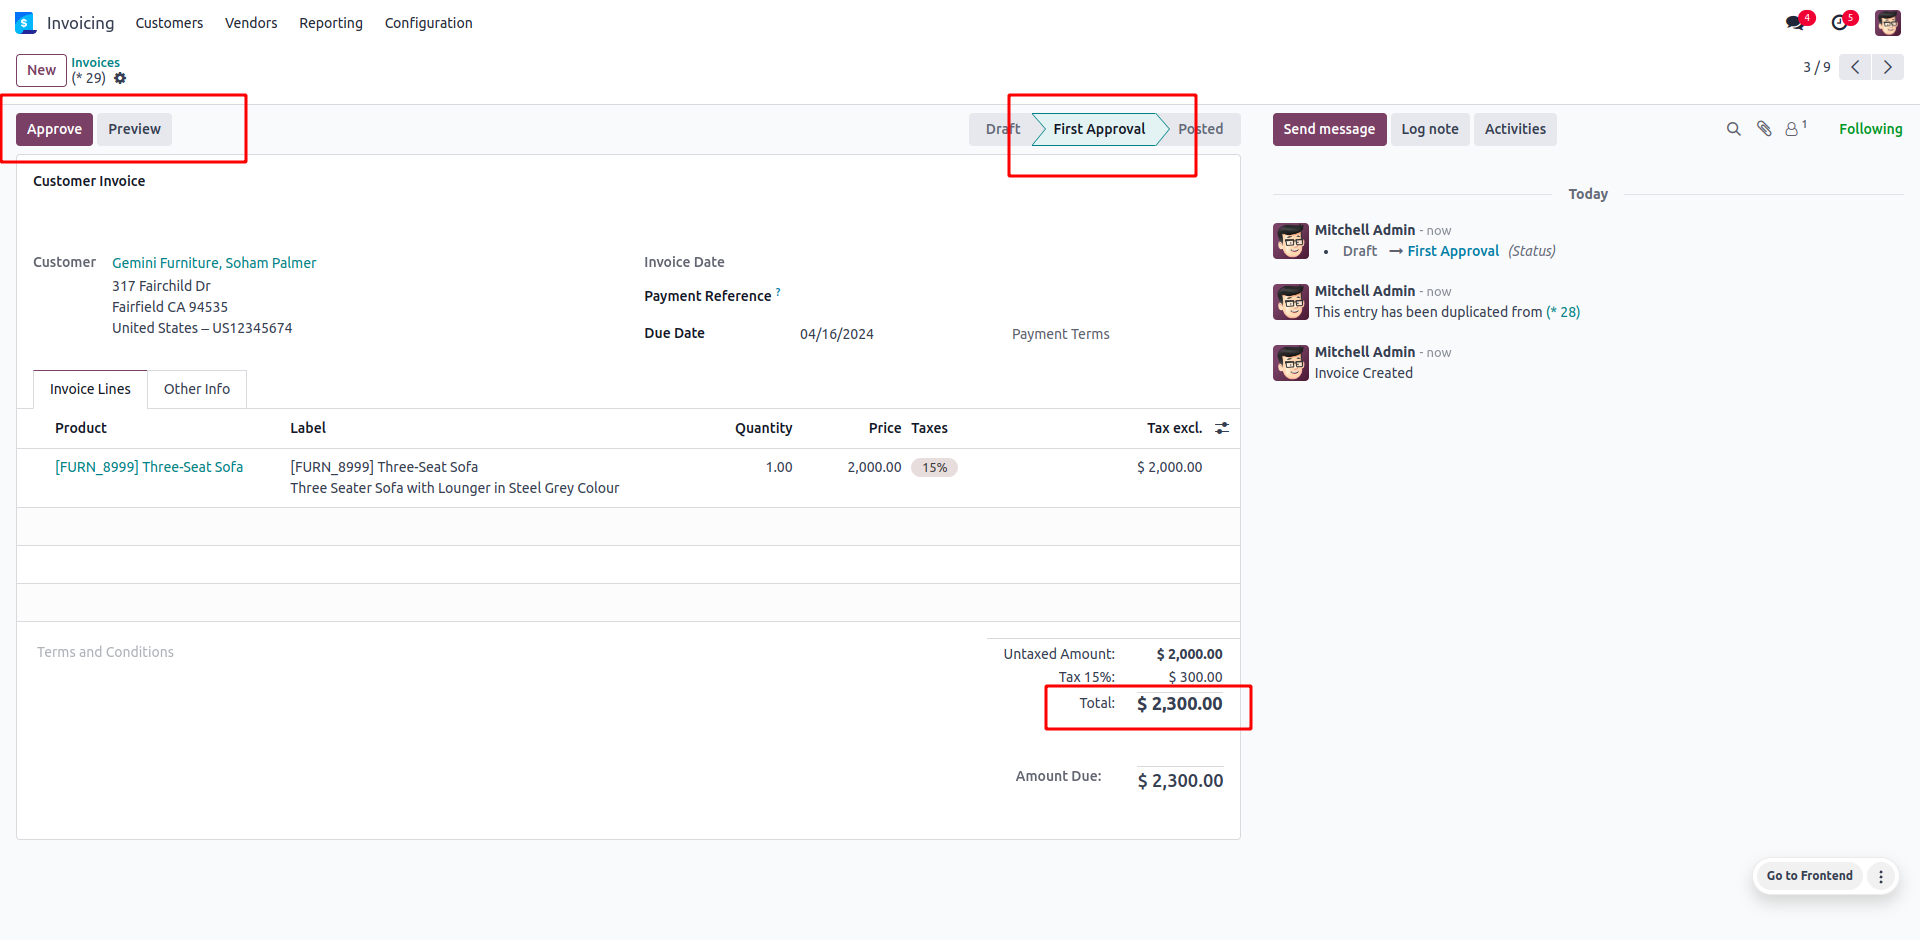This screenshot has height=940, width=1920.
Task: Open Mitchell Admin user avatar menu
Action: click(1888, 23)
